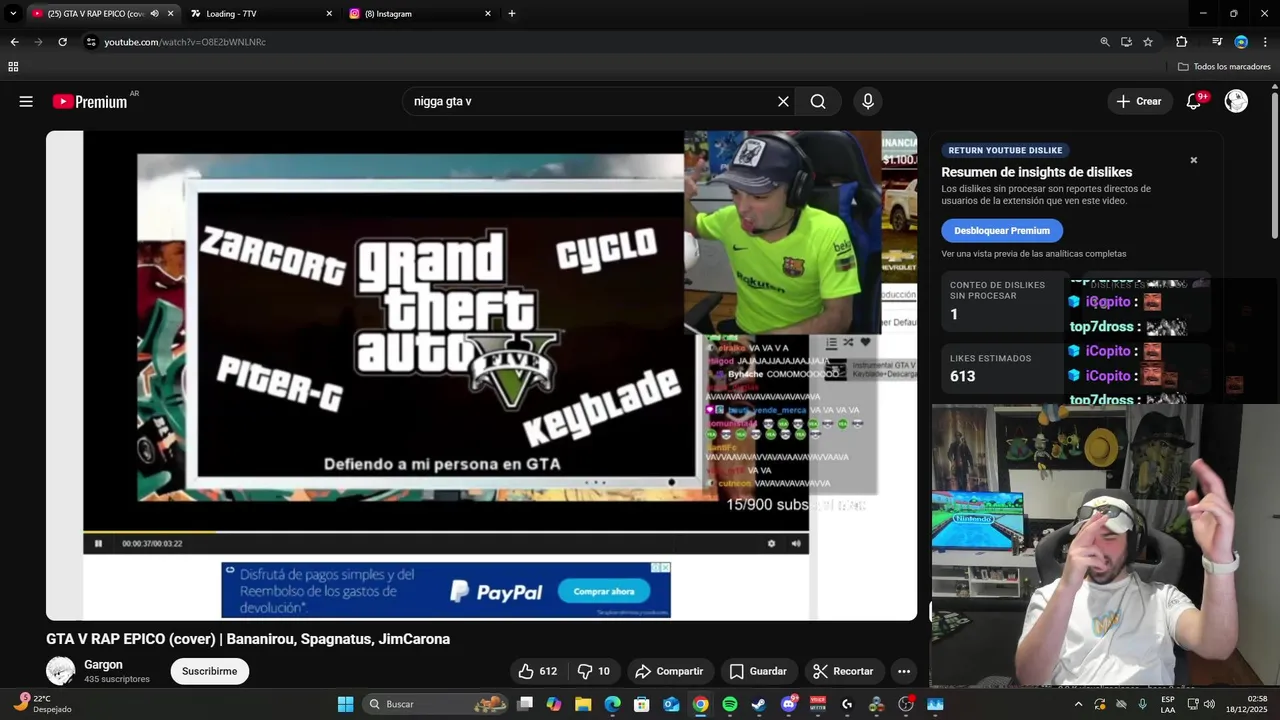This screenshot has height=720, width=1280.
Task: Open the Gargon channel avatar
Action: tap(60, 671)
